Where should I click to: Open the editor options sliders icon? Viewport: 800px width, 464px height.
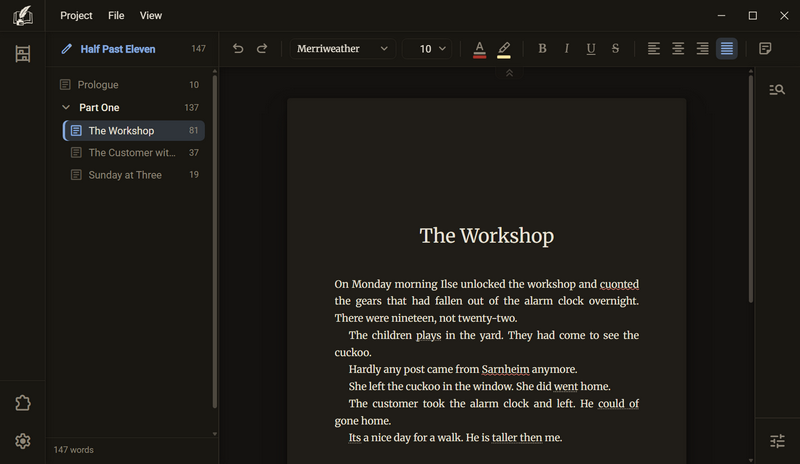pyautogui.click(x=777, y=441)
